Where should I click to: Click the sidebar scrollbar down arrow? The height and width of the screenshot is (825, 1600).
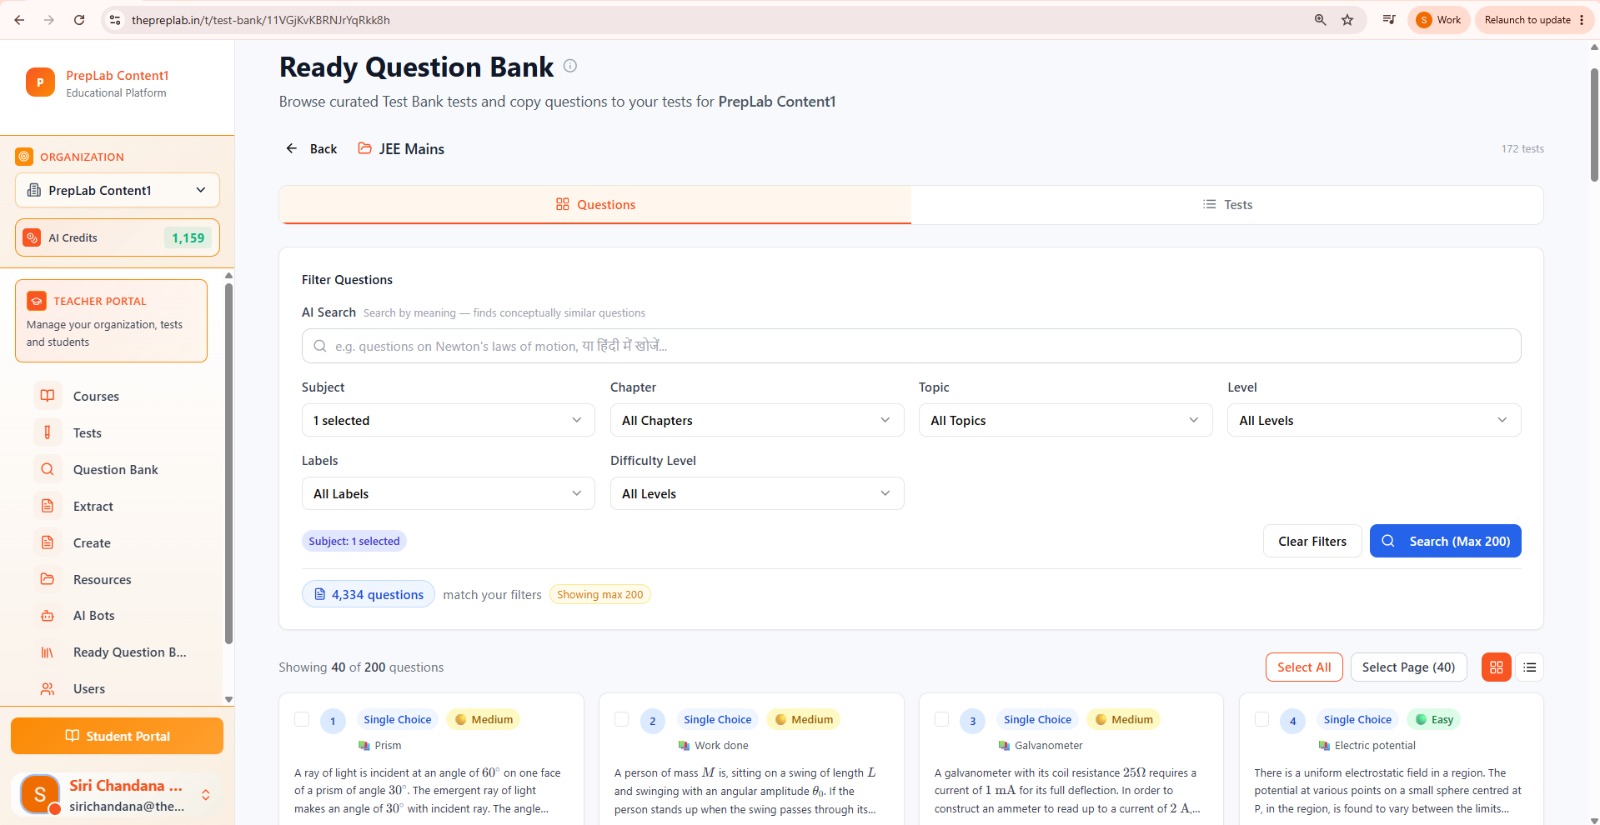(229, 700)
